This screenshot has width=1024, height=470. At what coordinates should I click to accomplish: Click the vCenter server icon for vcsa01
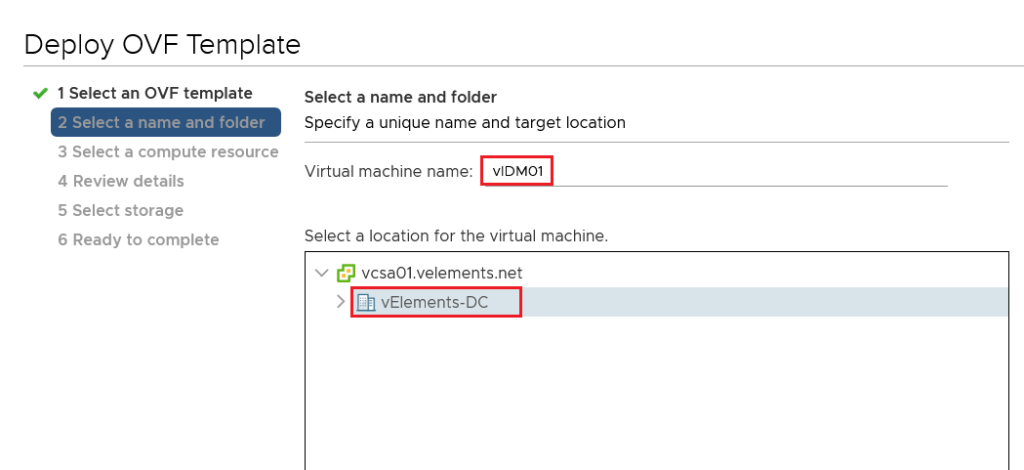346,273
